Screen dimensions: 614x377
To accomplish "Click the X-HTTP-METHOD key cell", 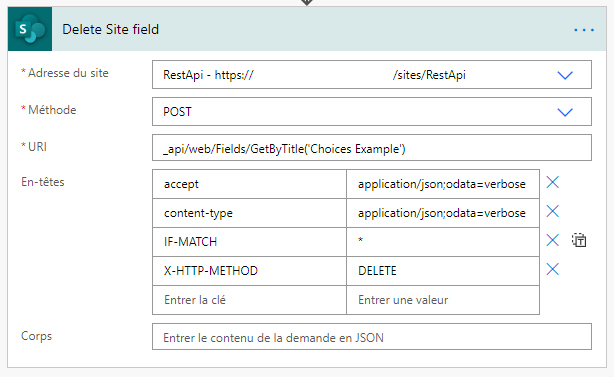I will pos(249,271).
